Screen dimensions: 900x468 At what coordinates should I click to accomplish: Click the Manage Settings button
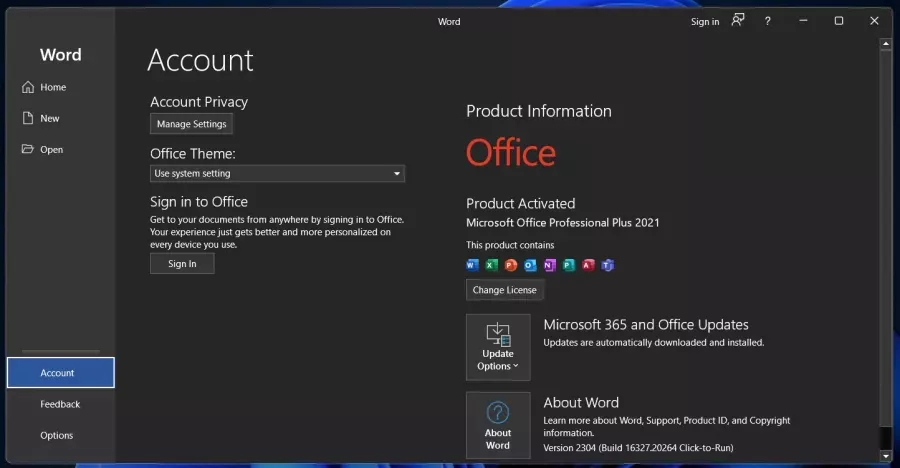[191, 124]
